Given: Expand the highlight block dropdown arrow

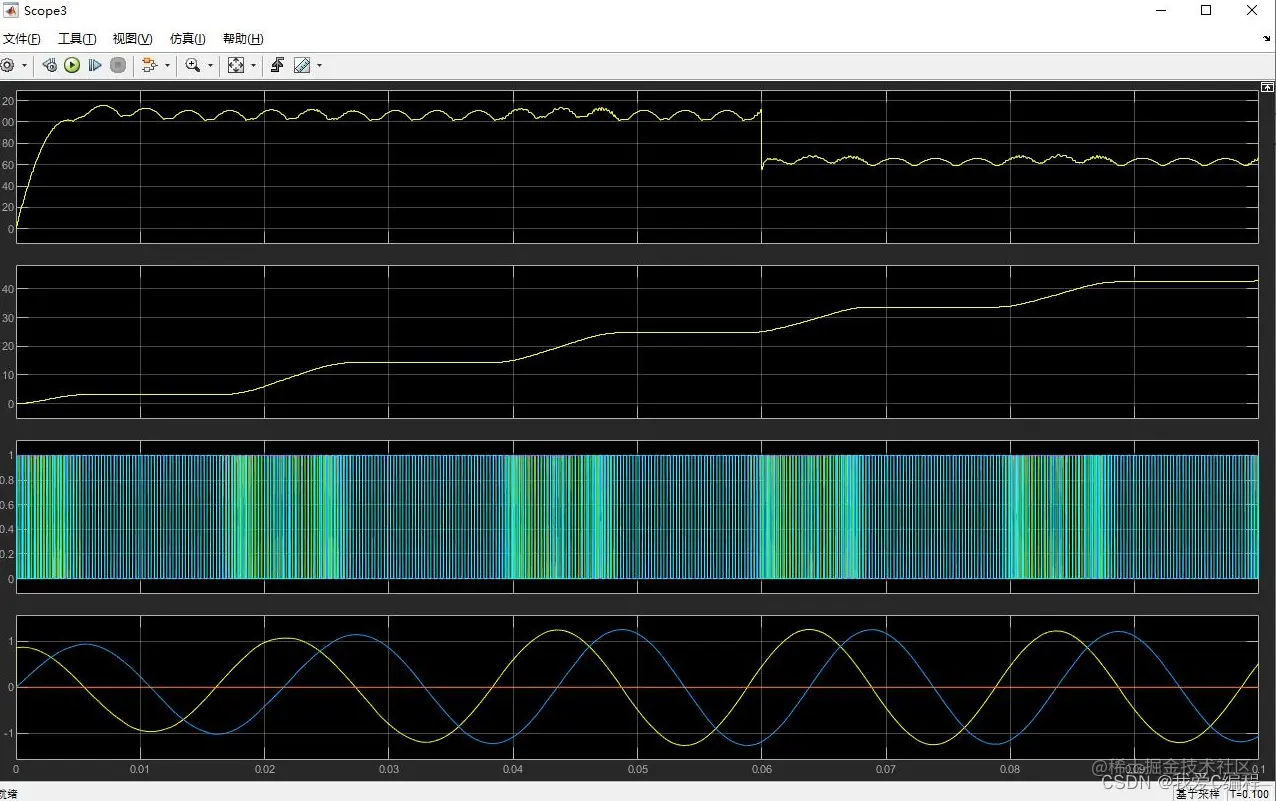Looking at the screenshot, I should click(167, 65).
